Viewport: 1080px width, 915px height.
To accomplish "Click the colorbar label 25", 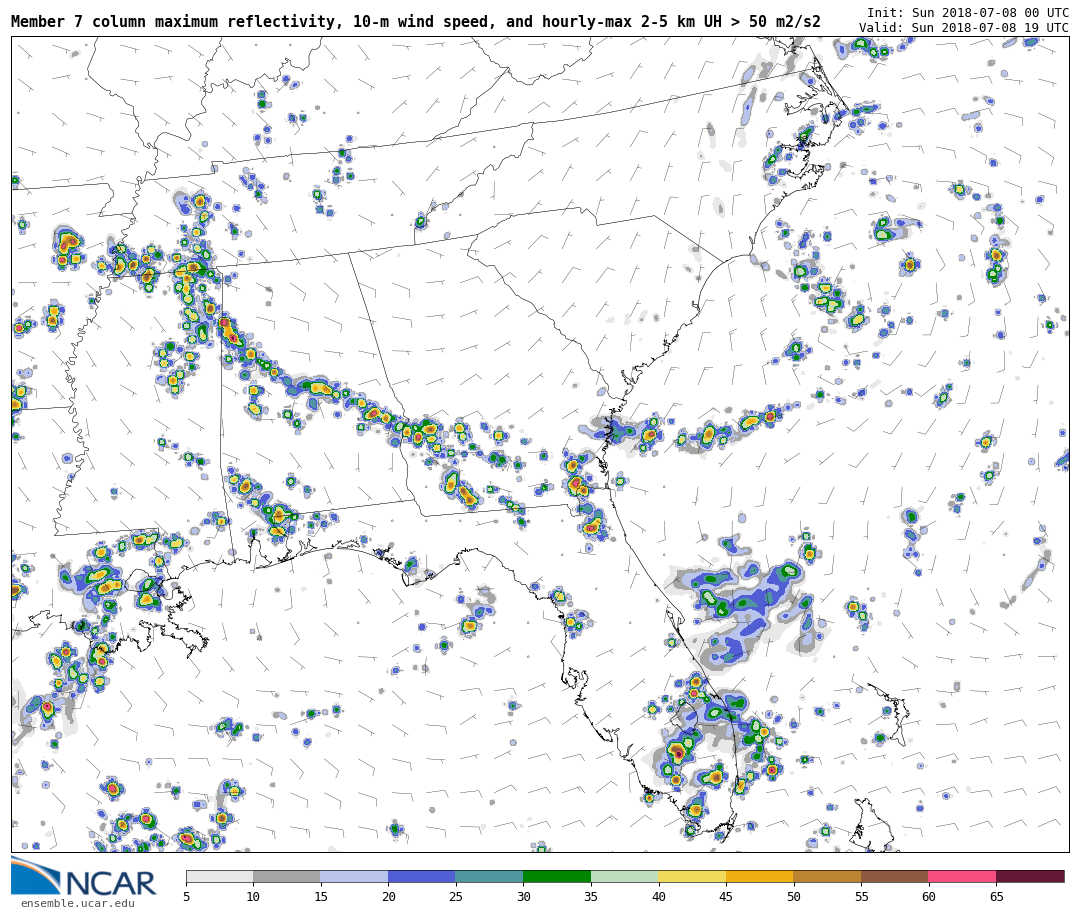I will 456,896.
